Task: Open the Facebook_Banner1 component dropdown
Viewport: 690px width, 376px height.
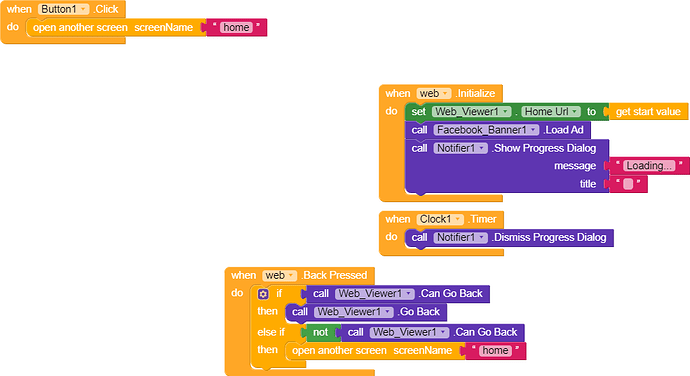Action: pos(486,130)
